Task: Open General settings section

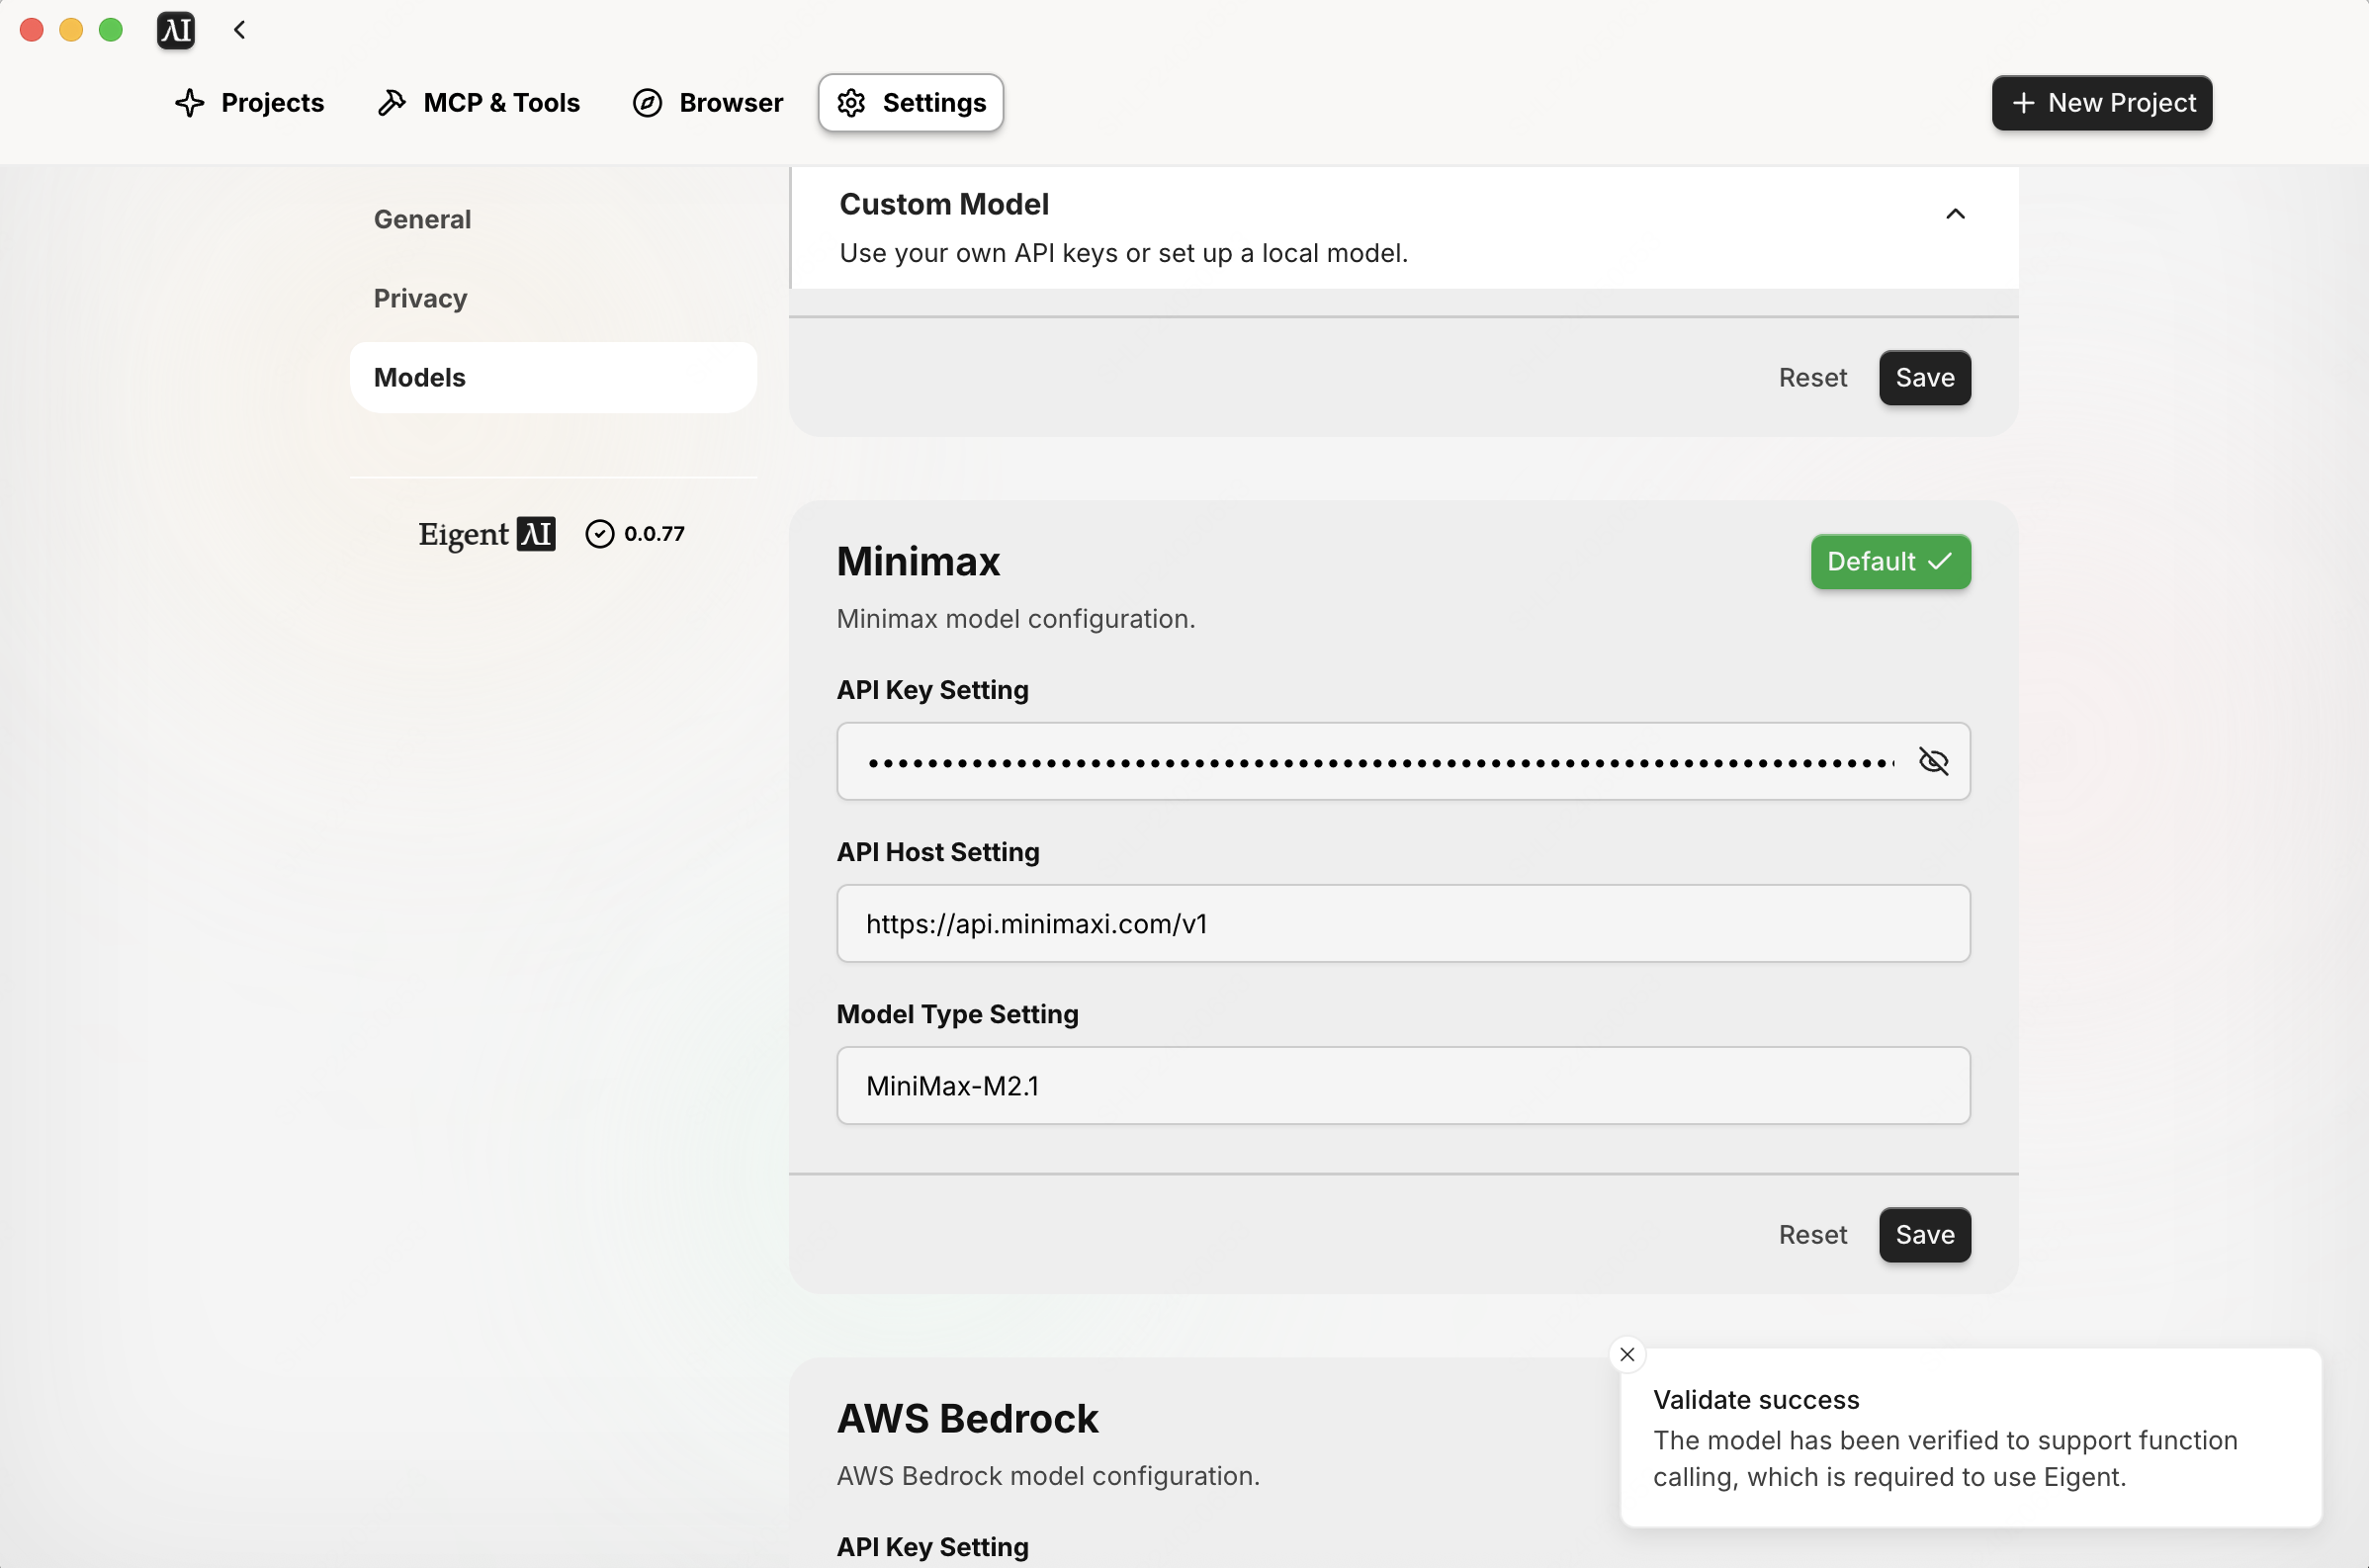Action: pyautogui.click(x=422, y=219)
